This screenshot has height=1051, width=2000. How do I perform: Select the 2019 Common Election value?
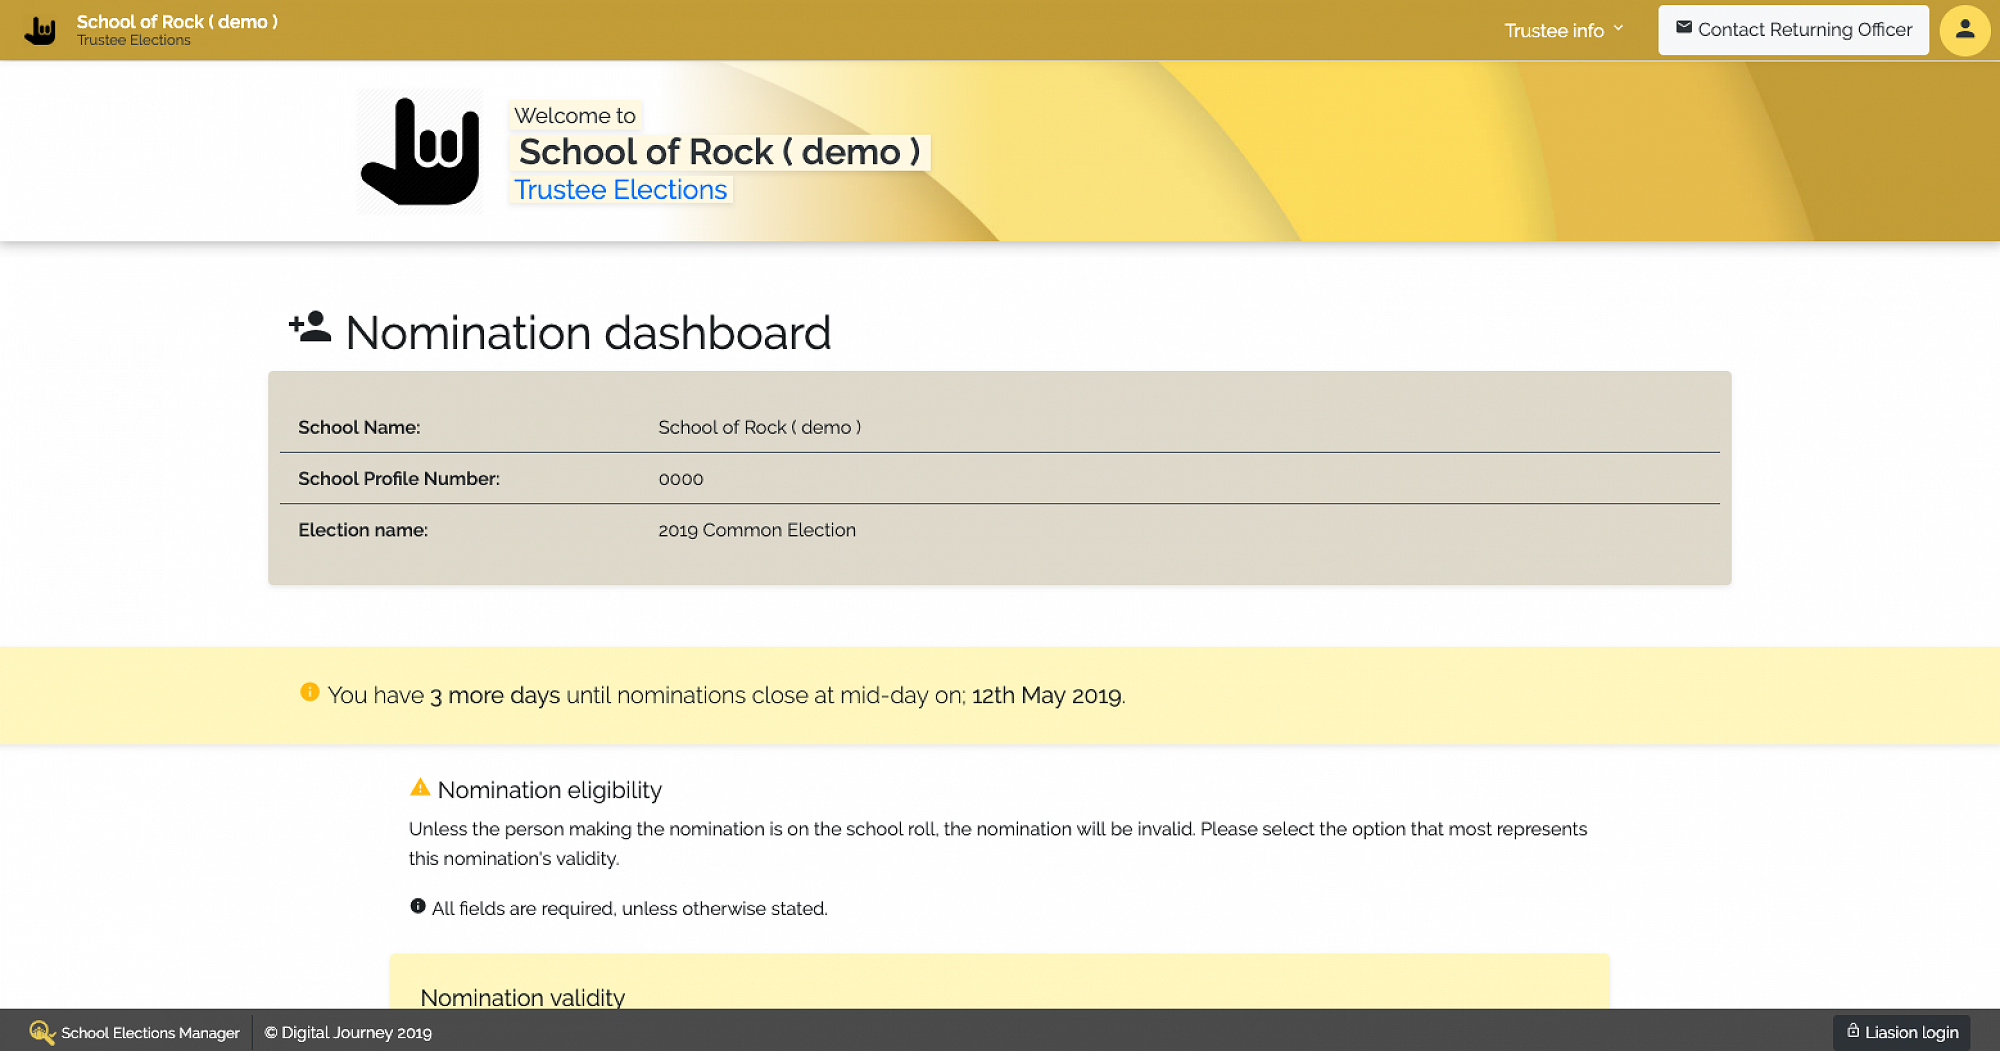[x=757, y=530]
